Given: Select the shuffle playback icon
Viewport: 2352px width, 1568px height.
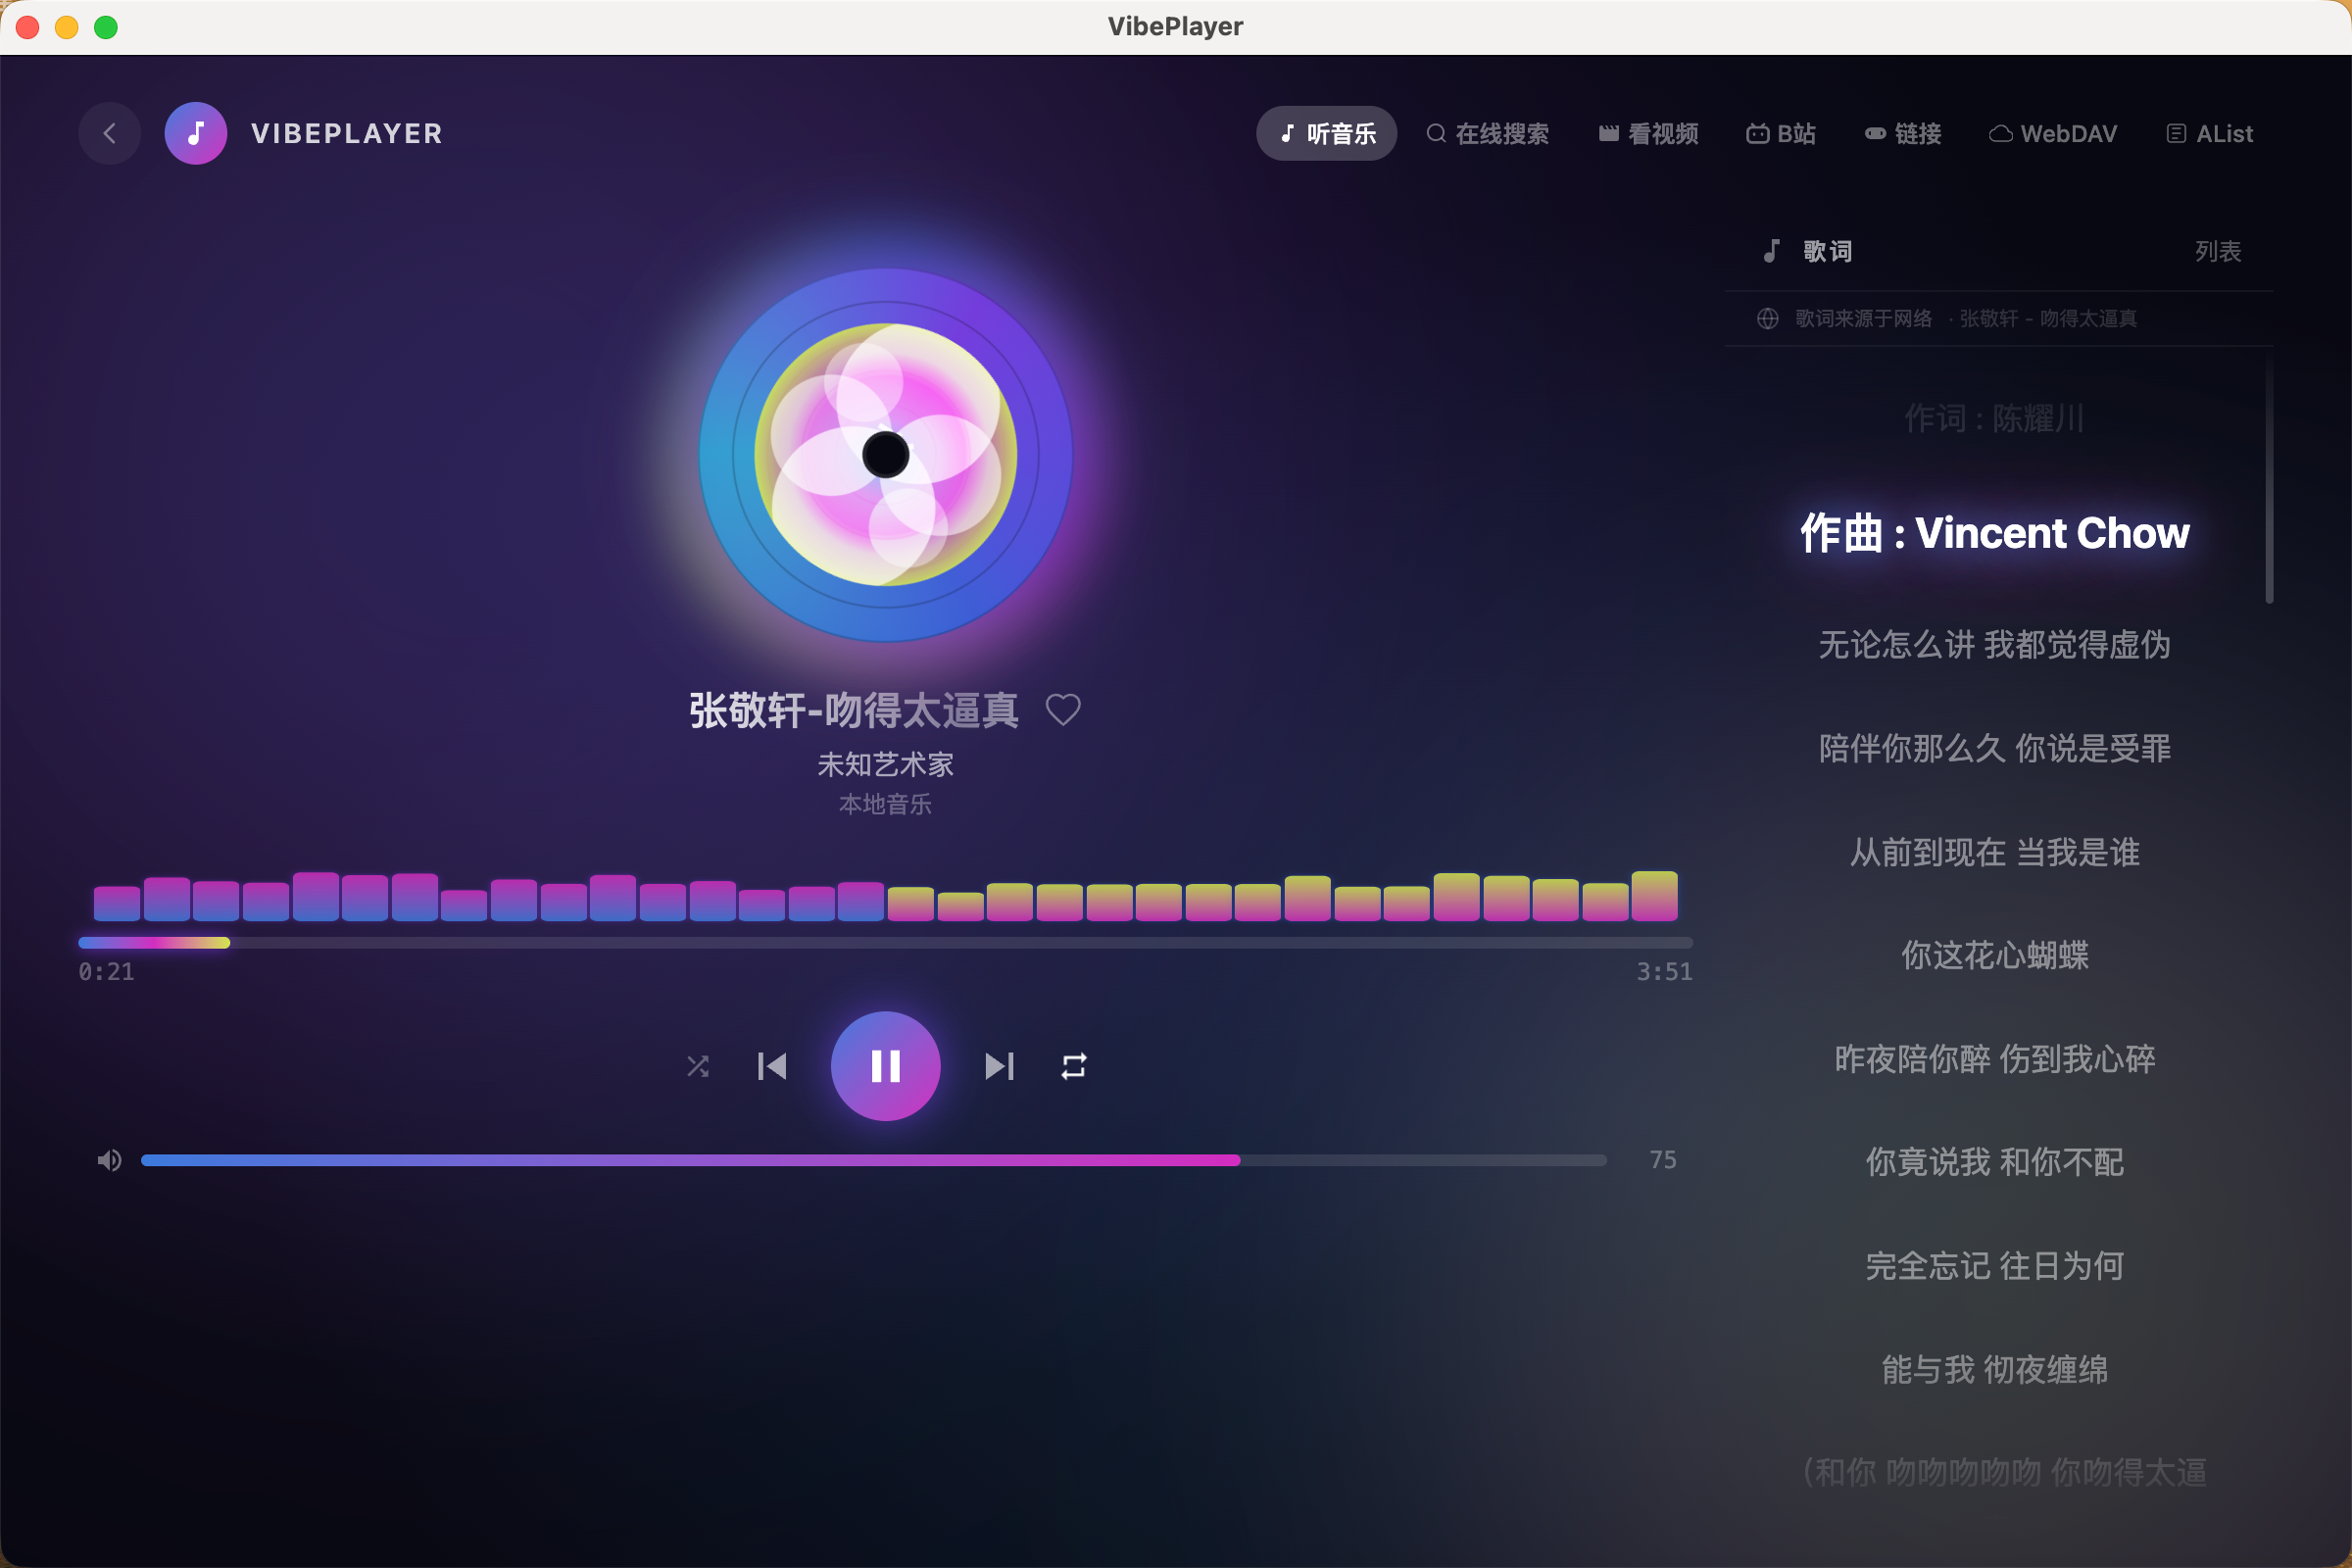Looking at the screenshot, I should (698, 1066).
